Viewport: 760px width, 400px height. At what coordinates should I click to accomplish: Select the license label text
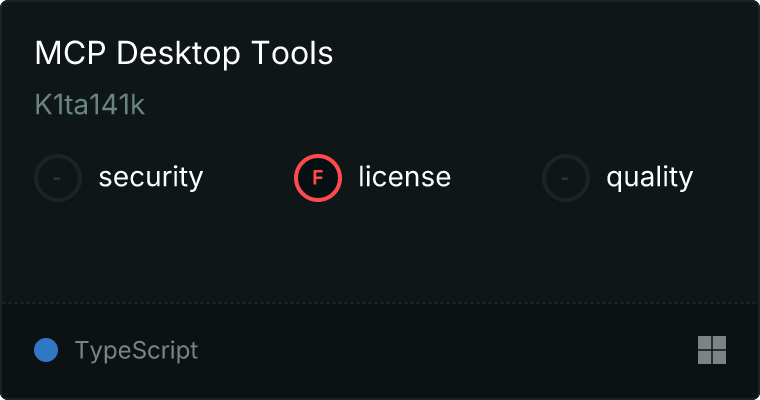click(404, 178)
